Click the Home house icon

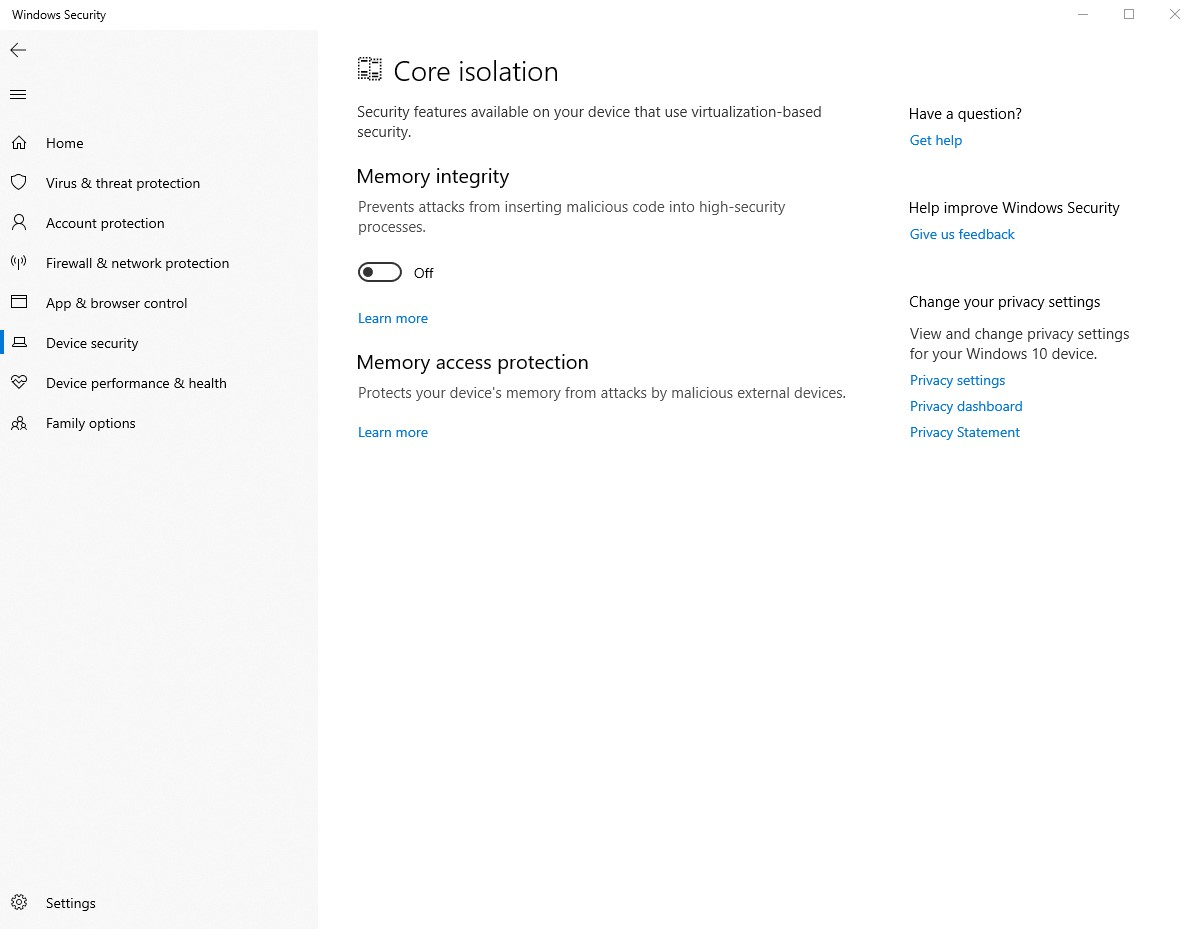point(19,143)
